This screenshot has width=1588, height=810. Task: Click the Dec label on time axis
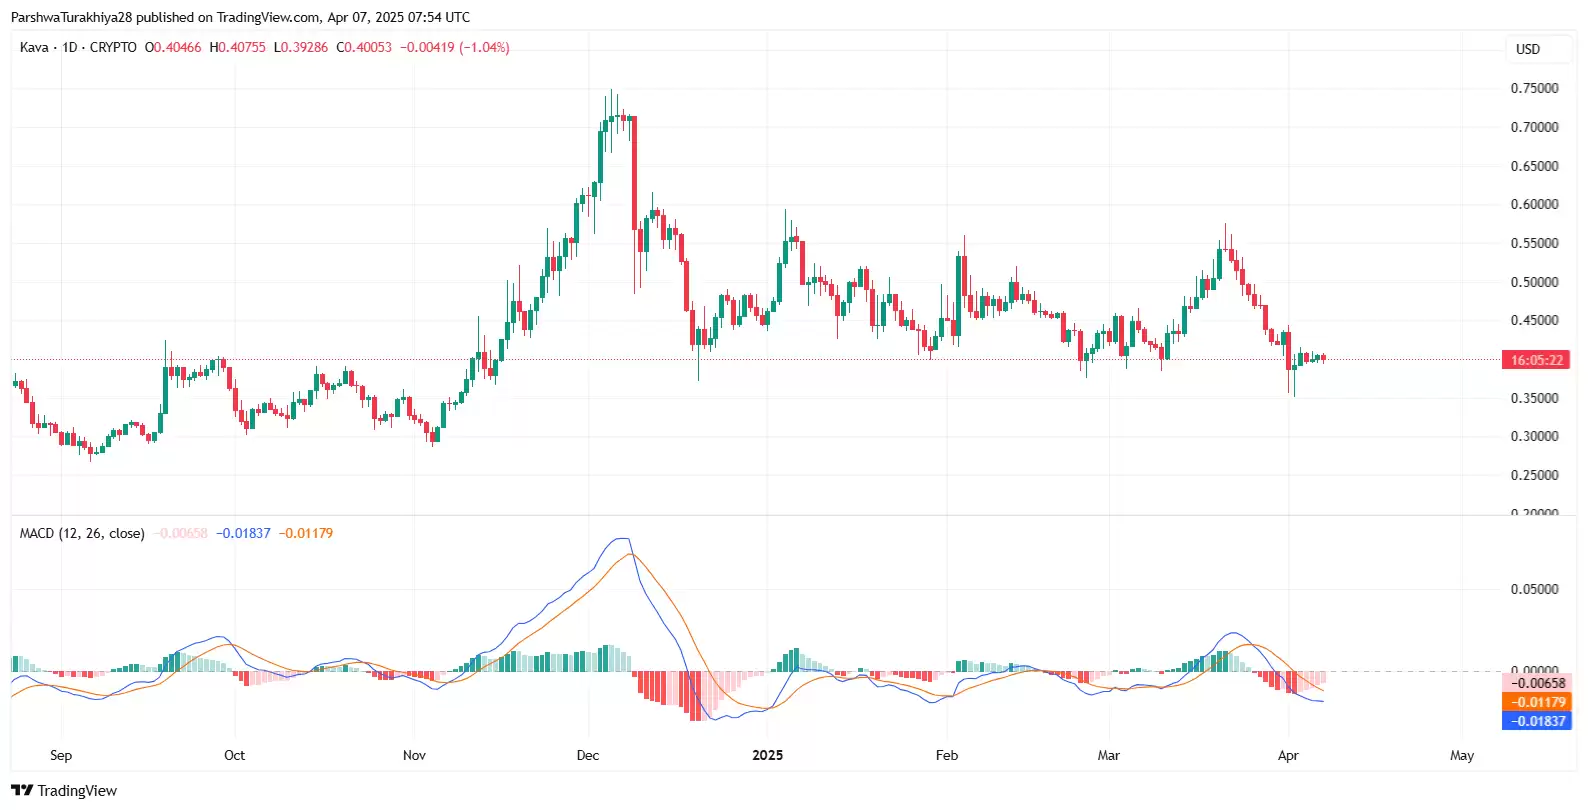click(588, 755)
